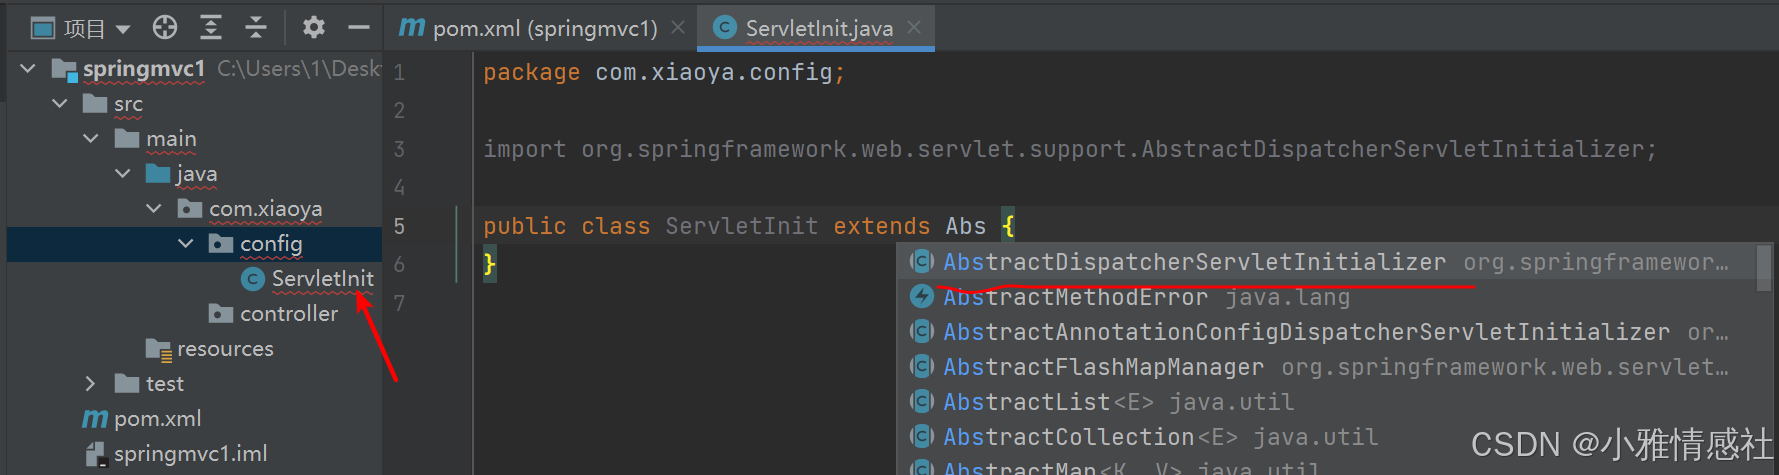
Task: Close the pom.xml editor tab
Action: click(x=678, y=28)
